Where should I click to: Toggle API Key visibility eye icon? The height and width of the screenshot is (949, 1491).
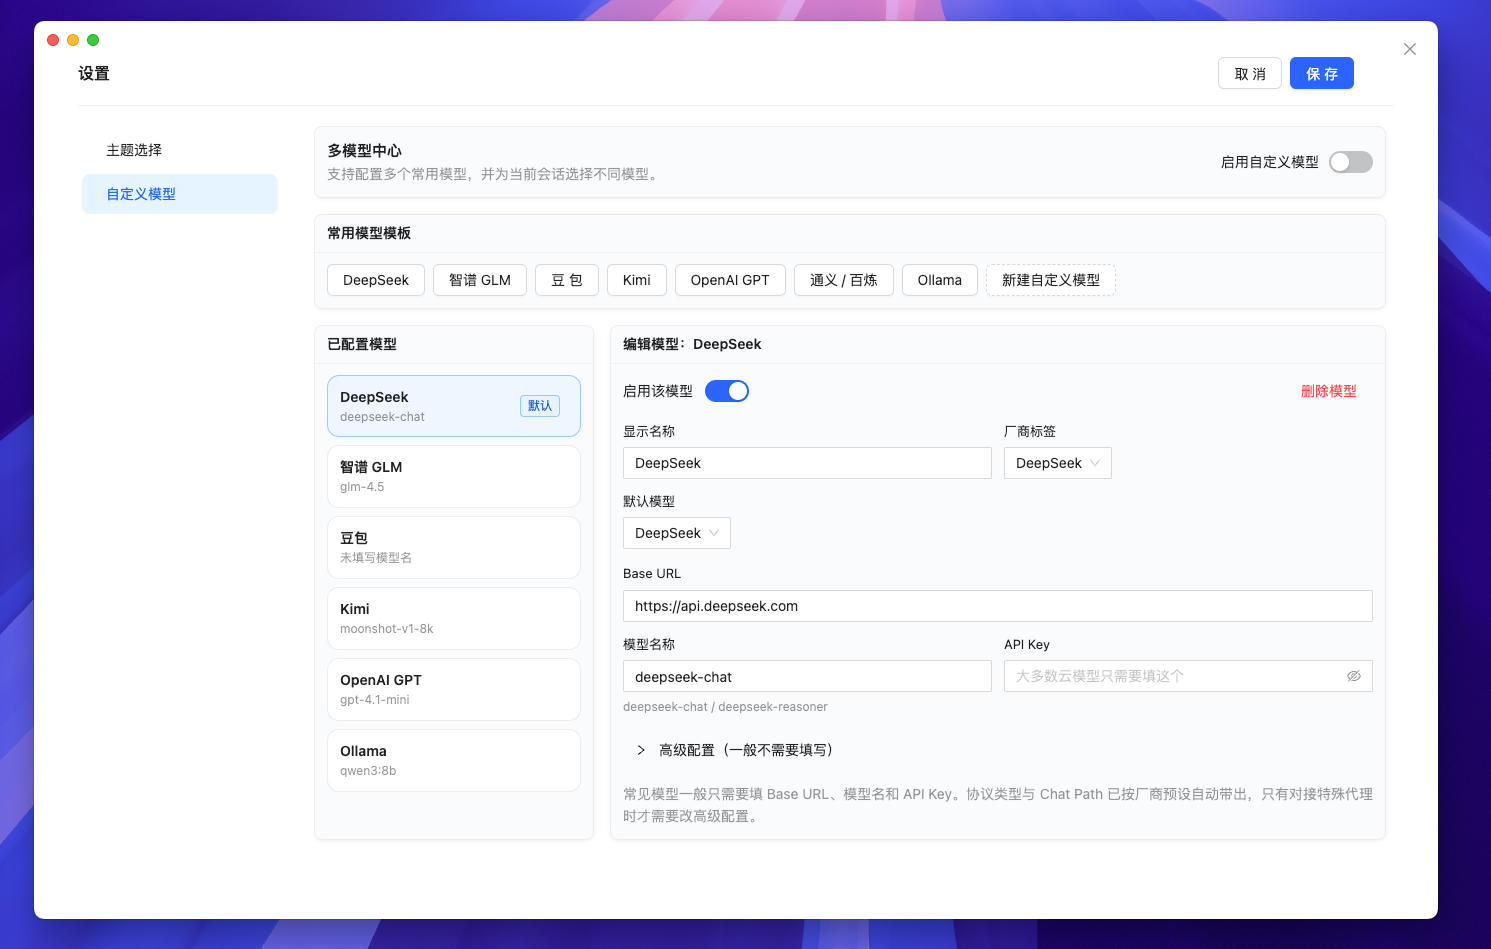[1354, 676]
